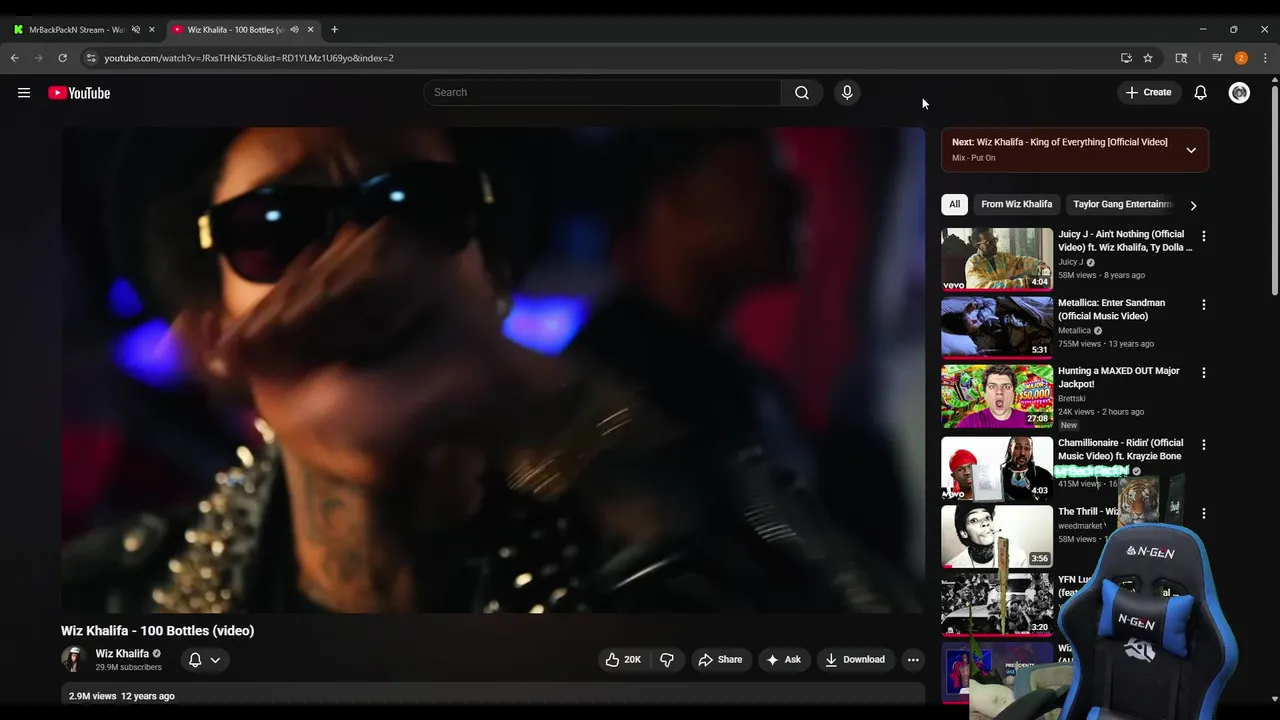Like the video with thumbs up
The height and width of the screenshot is (720, 1280).
pos(623,660)
